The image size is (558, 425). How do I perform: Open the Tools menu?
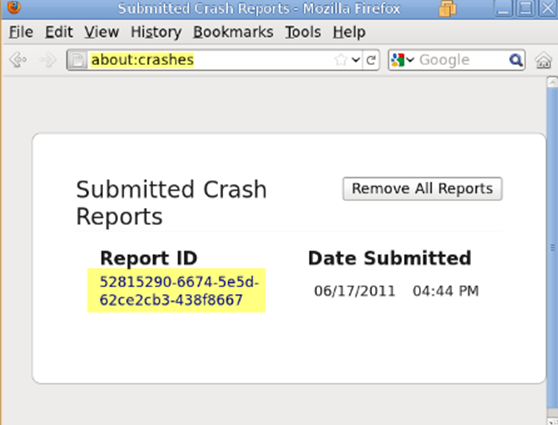tap(303, 32)
